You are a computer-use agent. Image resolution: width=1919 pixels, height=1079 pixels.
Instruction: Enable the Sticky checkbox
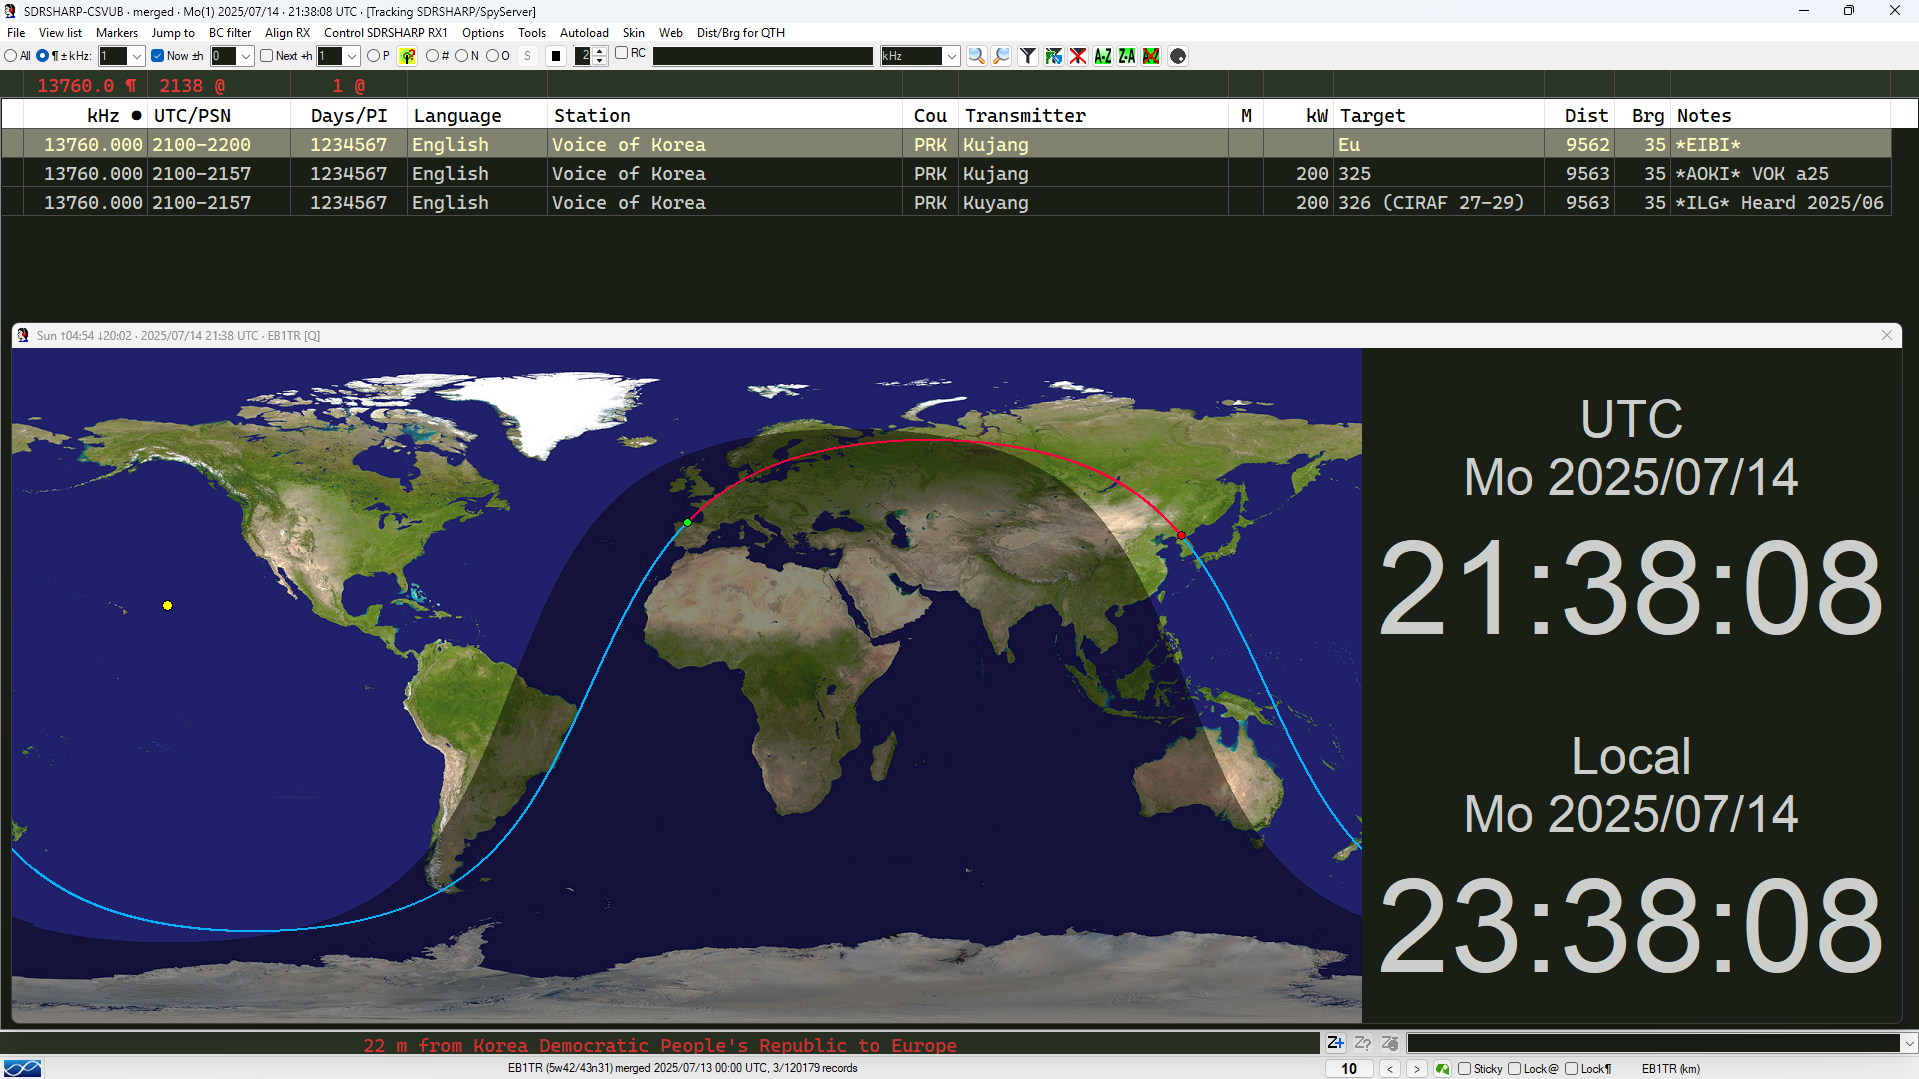pos(1465,1069)
